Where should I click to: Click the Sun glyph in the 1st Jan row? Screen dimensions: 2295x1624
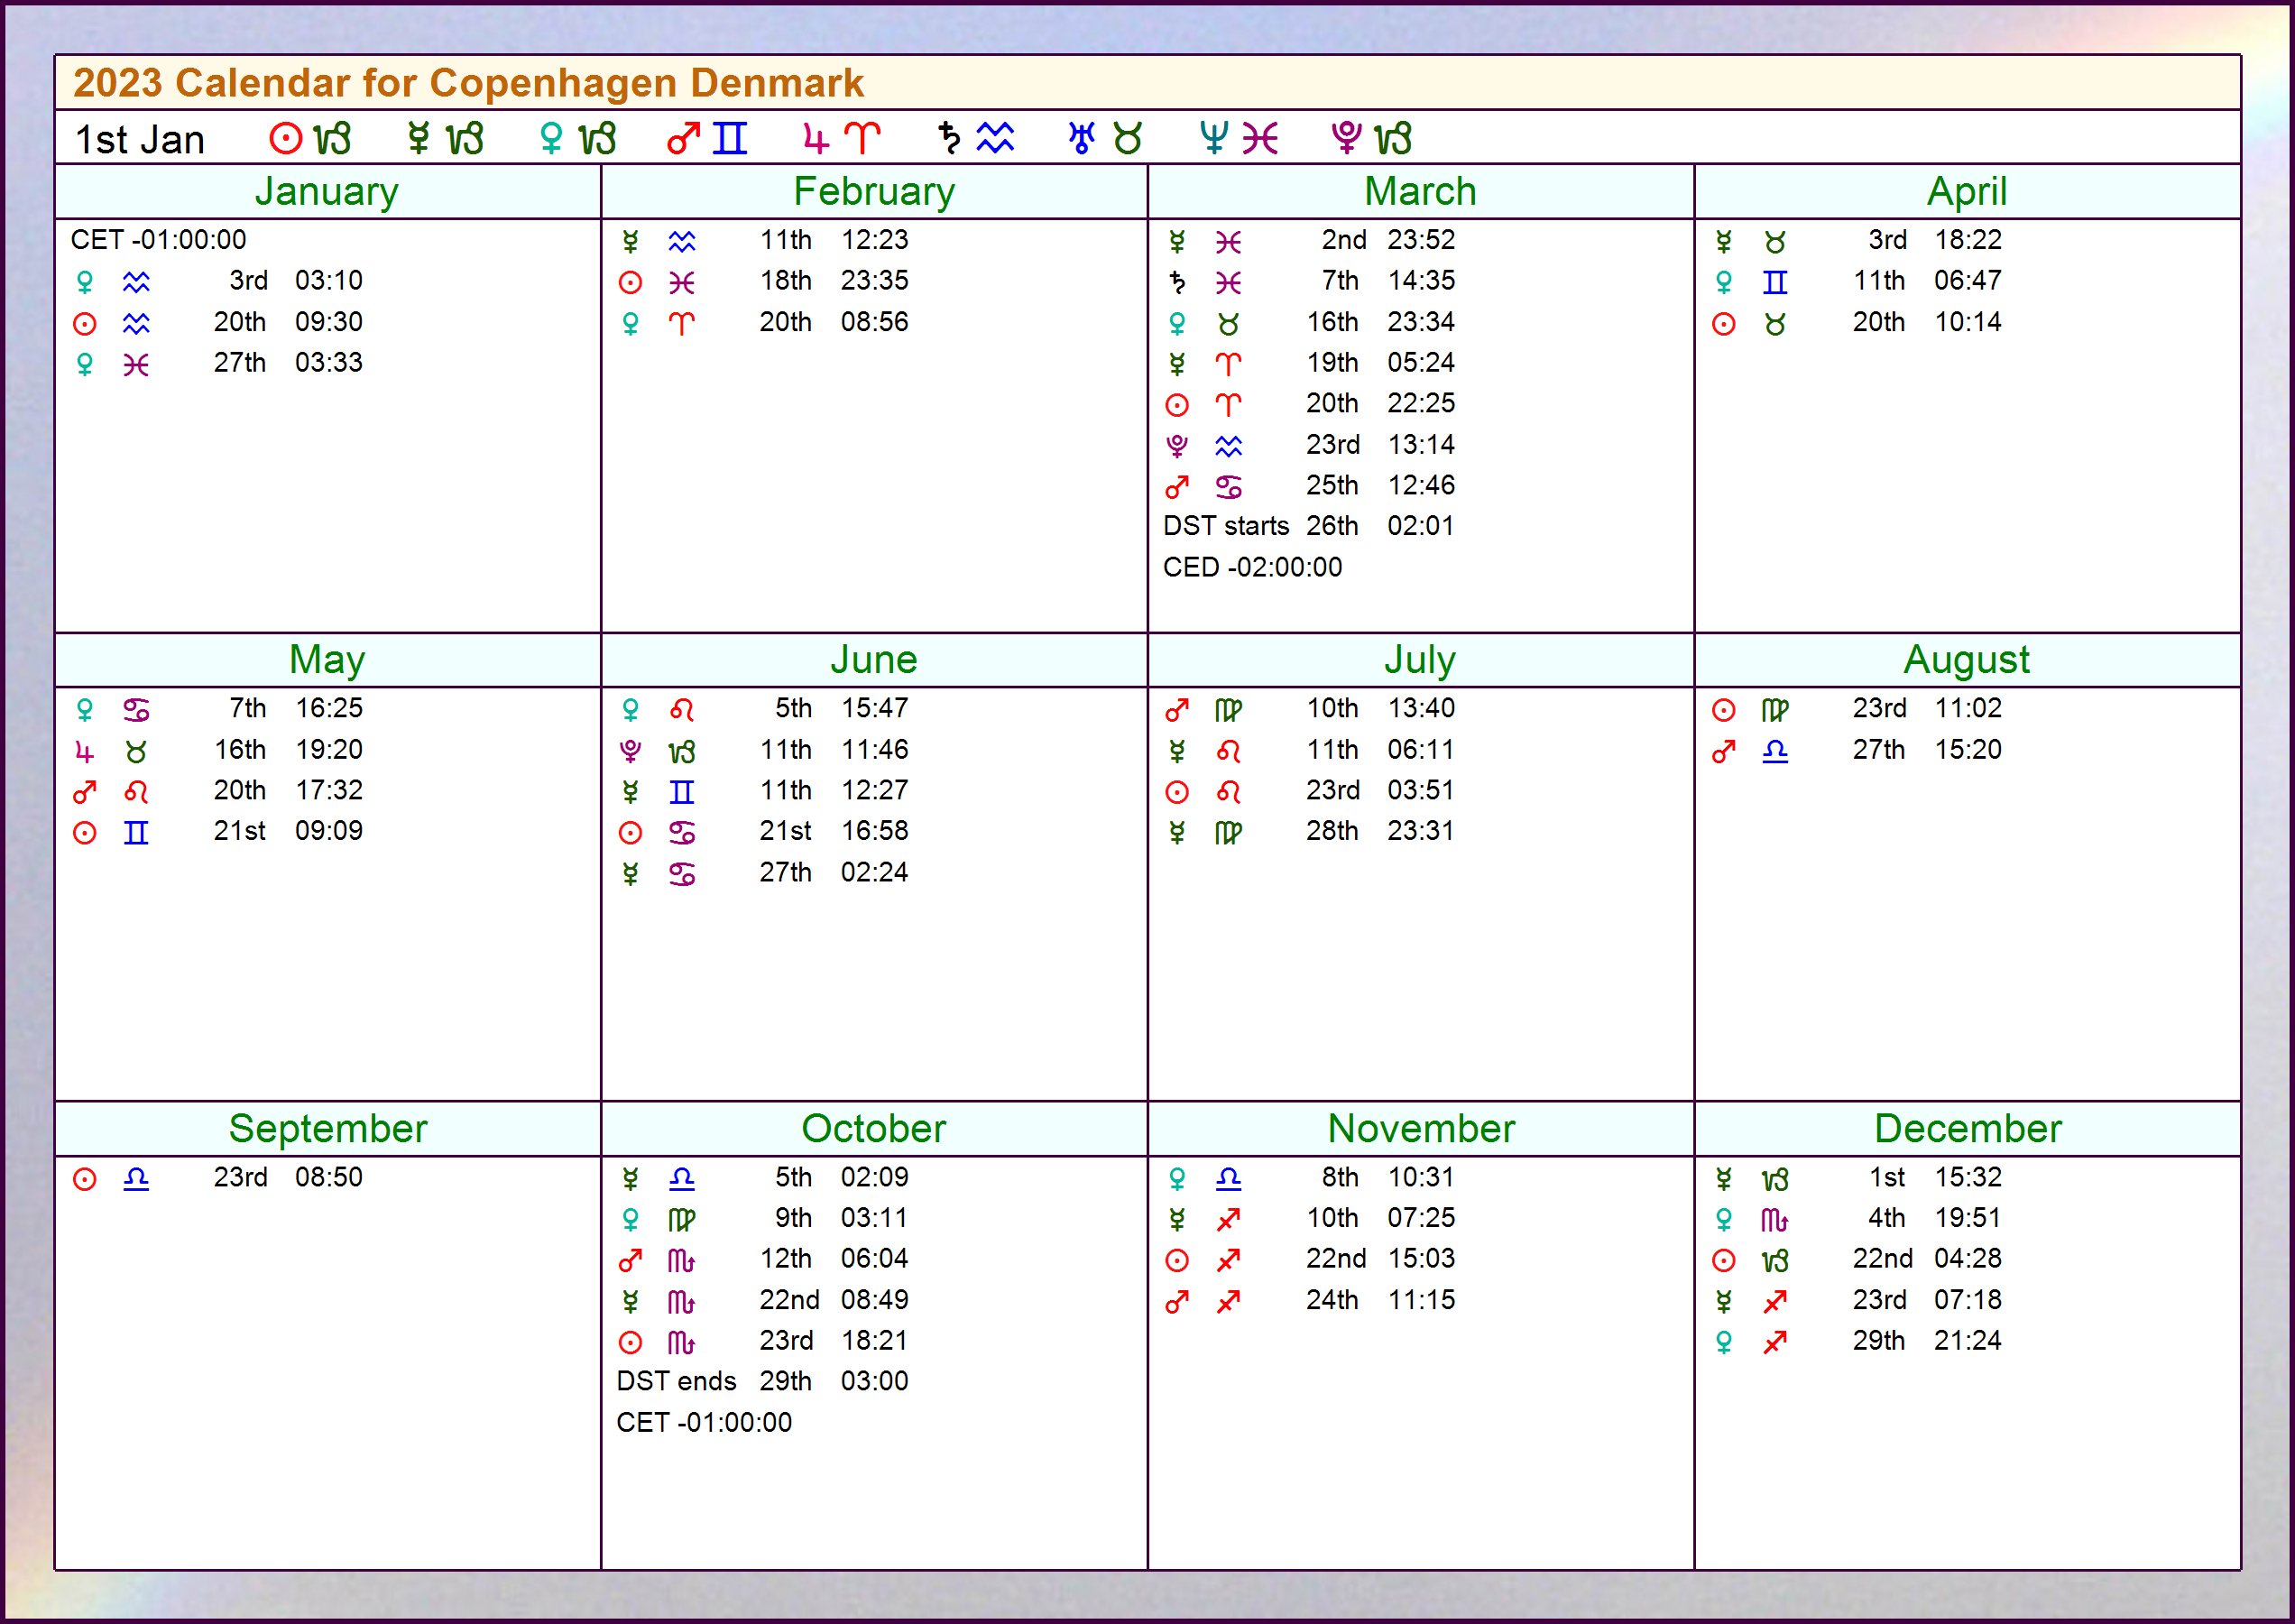(285, 138)
